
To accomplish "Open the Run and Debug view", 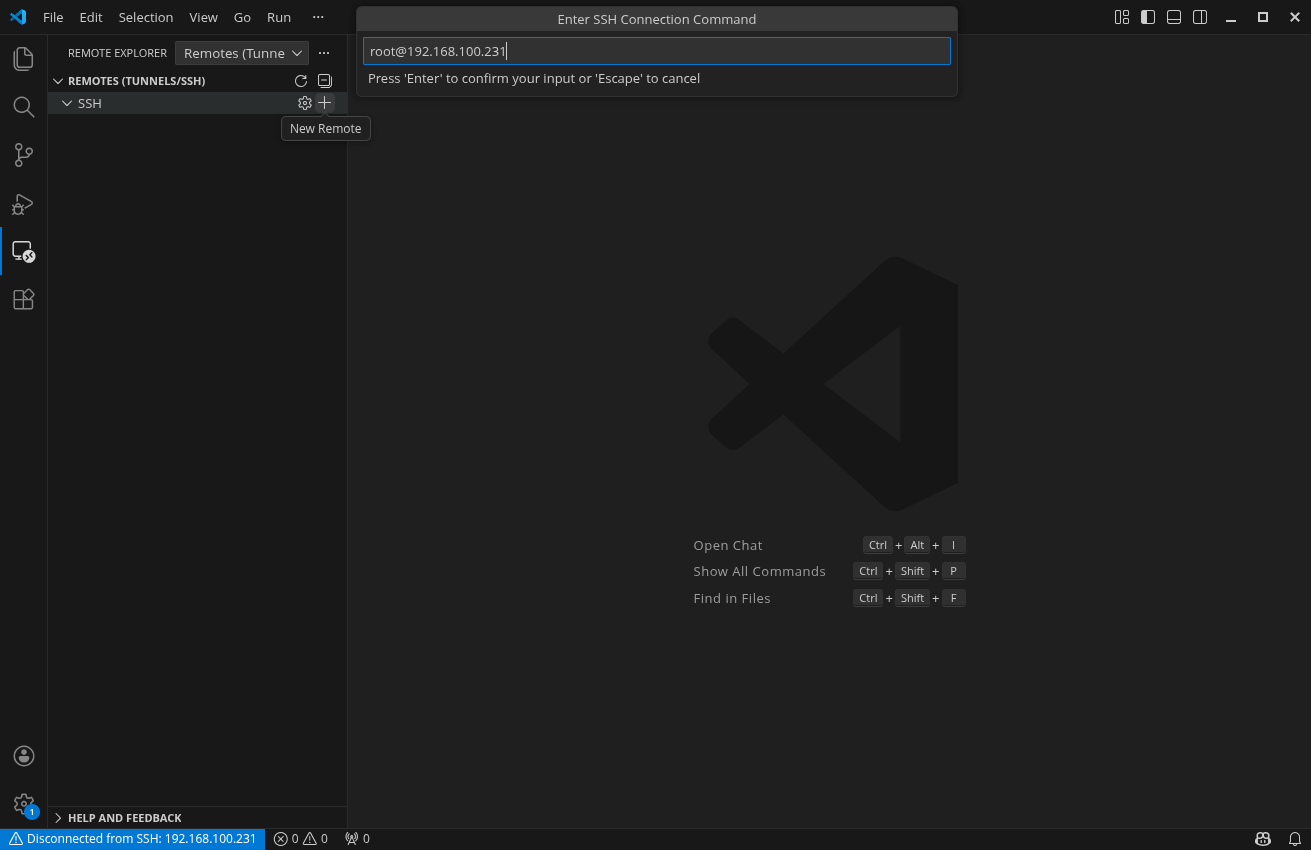I will (x=23, y=204).
